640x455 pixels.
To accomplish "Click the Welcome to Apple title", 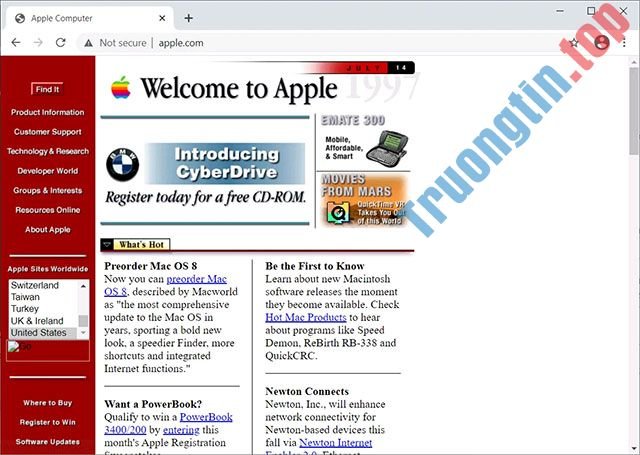I will 239,88.
